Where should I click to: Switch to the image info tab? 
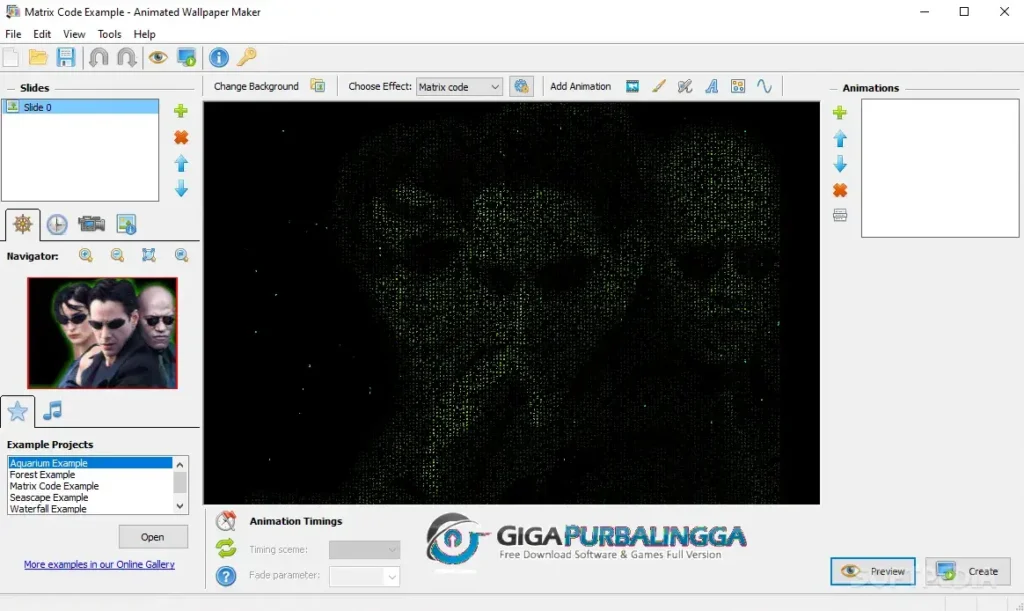126,225
